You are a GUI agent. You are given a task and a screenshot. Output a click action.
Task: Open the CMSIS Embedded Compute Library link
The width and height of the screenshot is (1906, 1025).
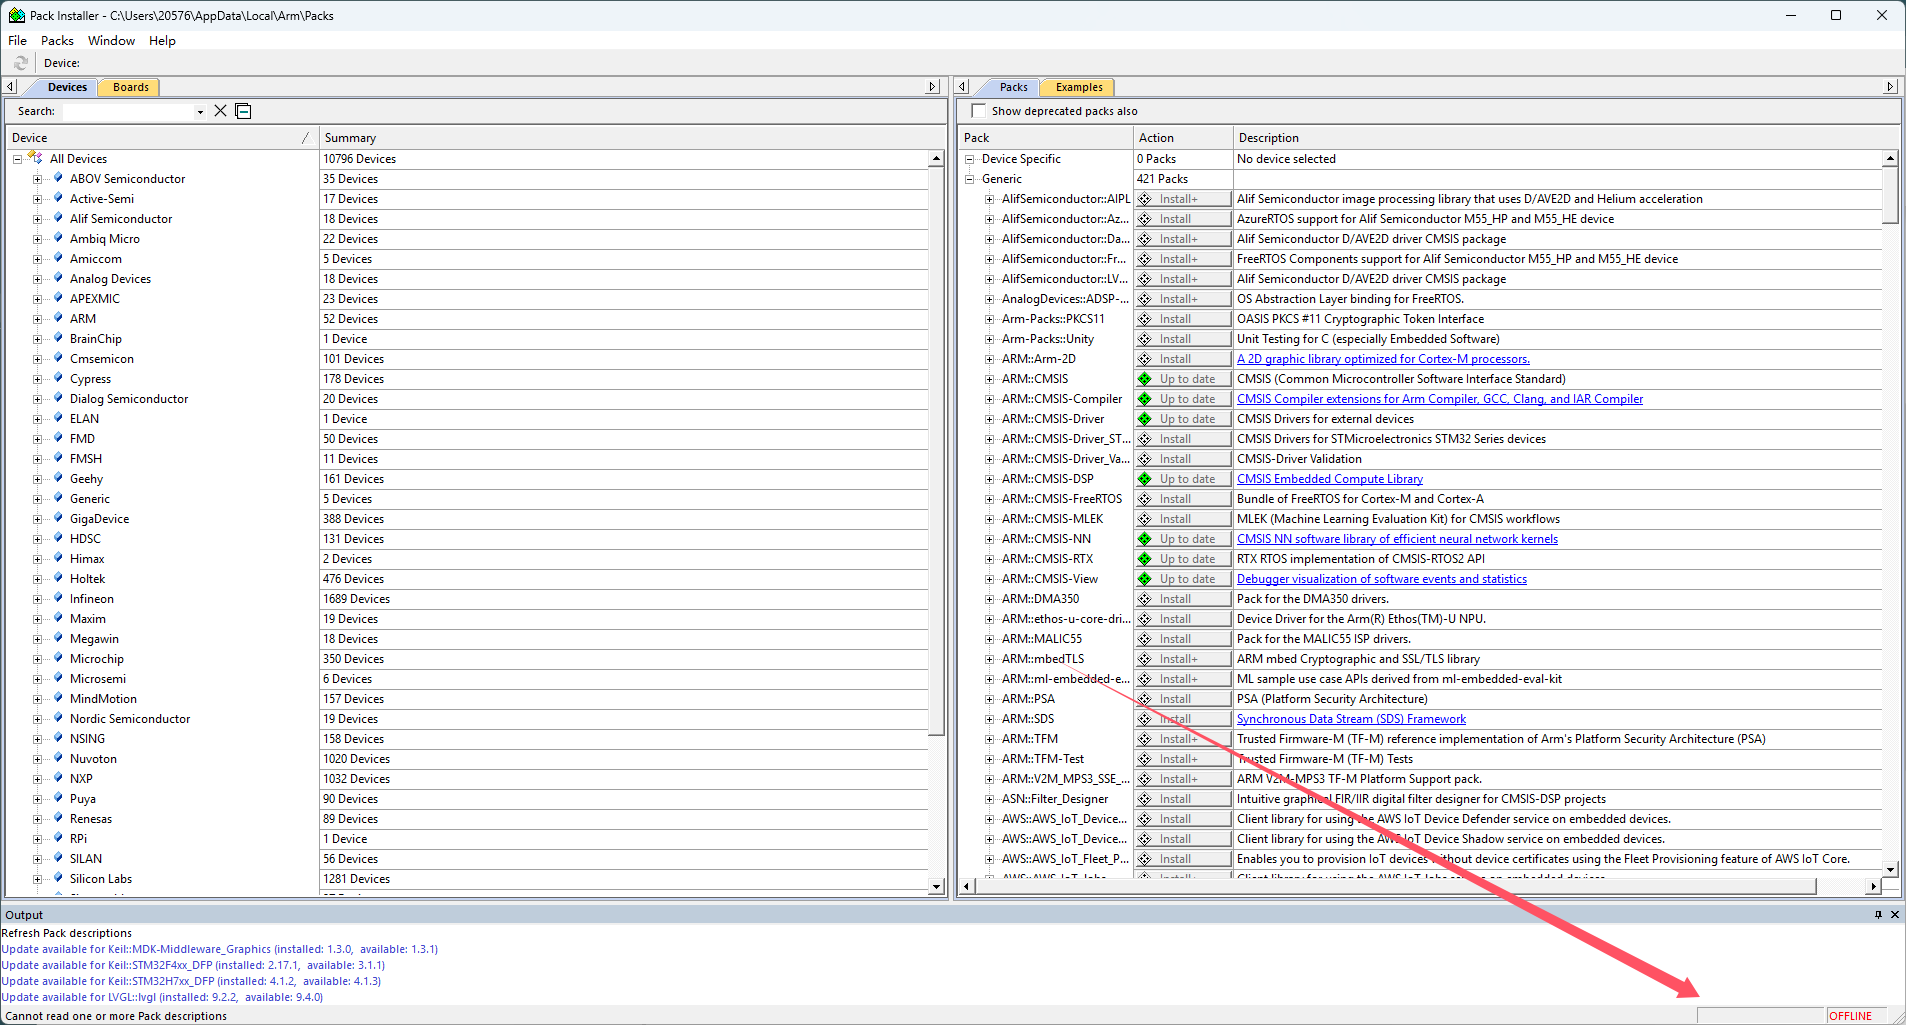pyautogui.click(x=1329, y=479)
